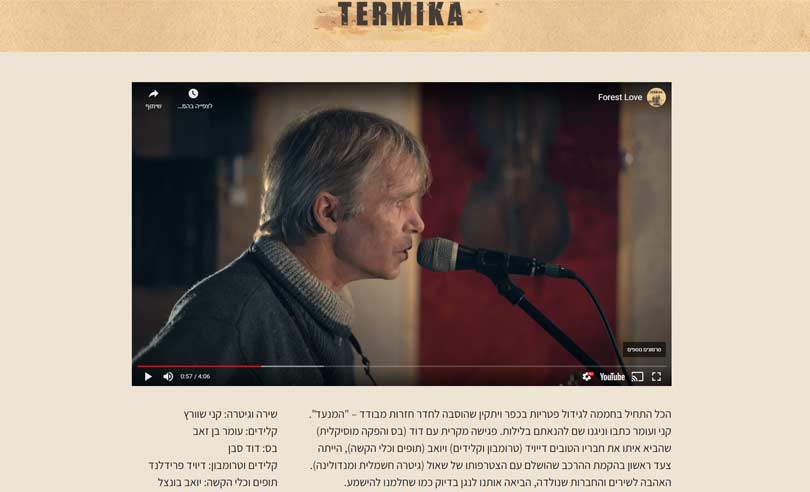The image size is (810, 492).
Task: Click the vocals and guitar credit line
Action: pyautogui.click(x=230, y=414)
